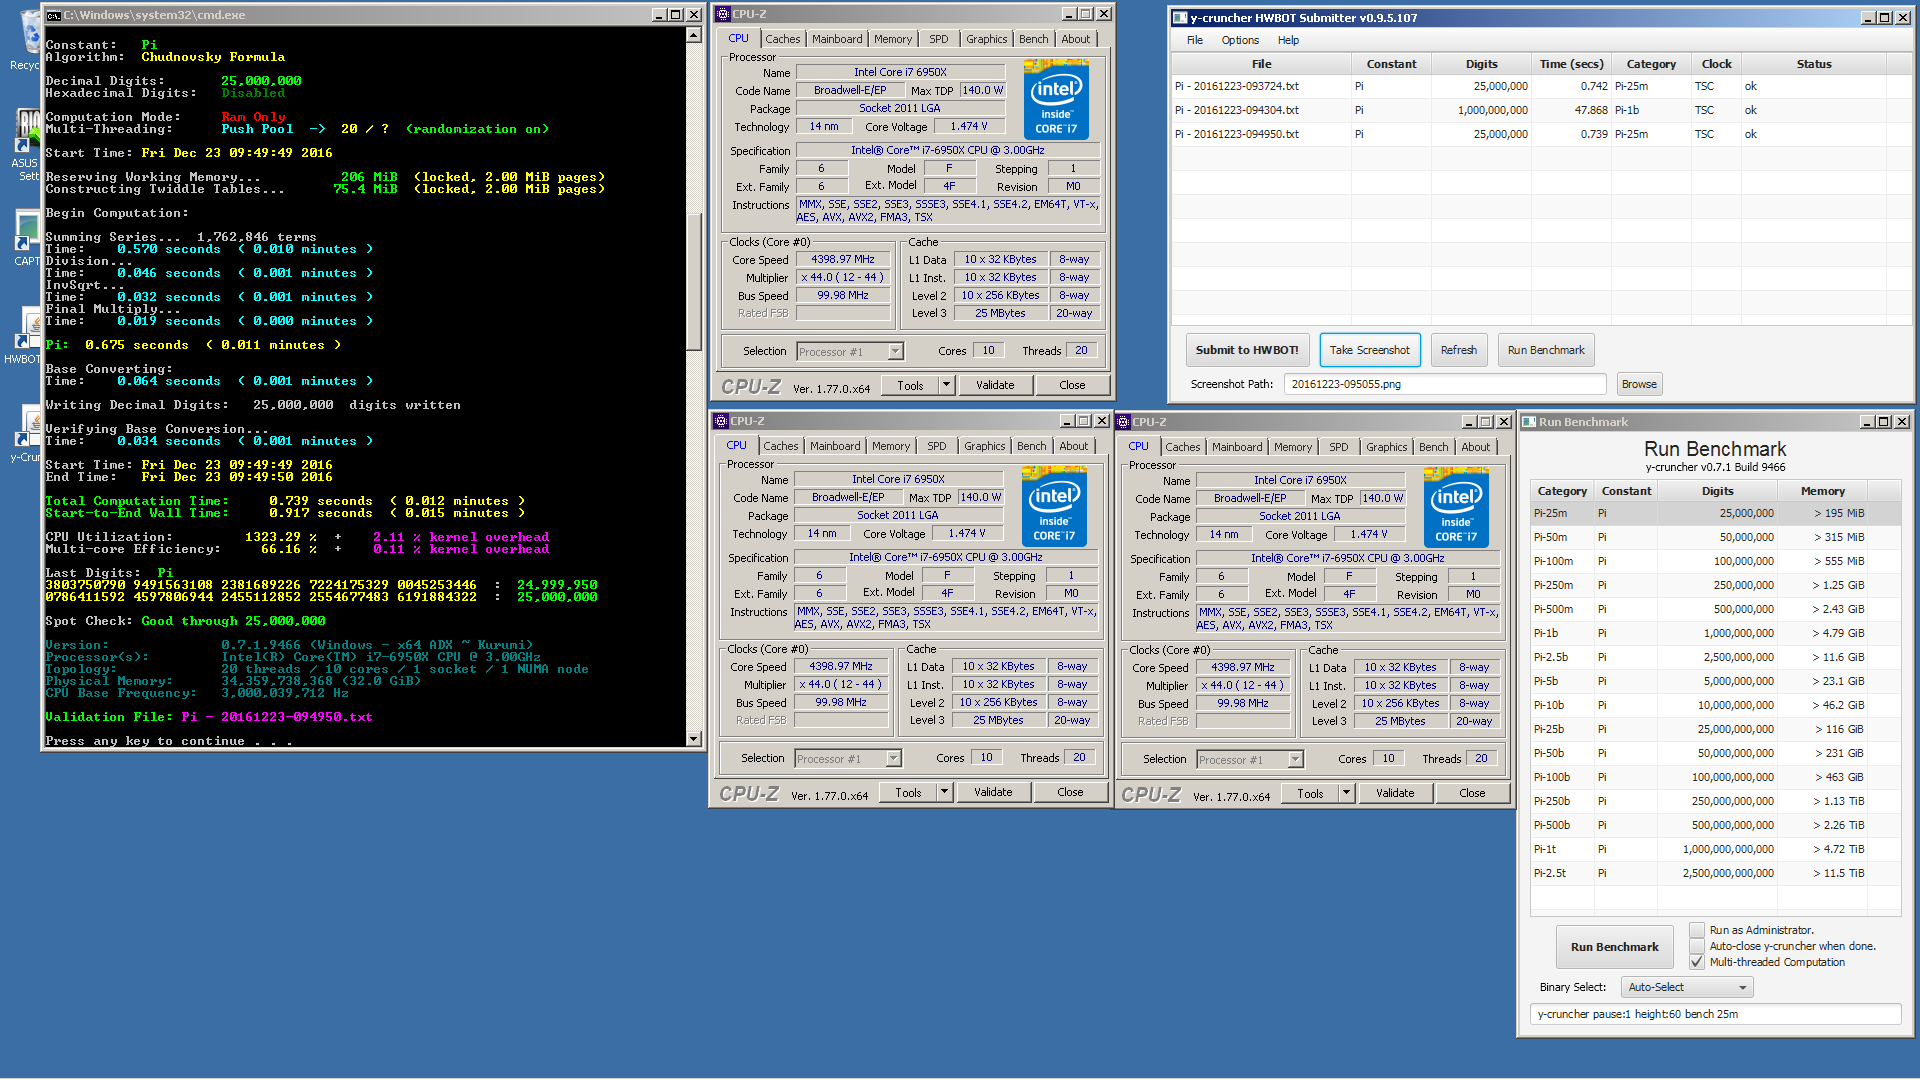
Task: Maximize the cmd.exe window
Action: tap(676, 15)
